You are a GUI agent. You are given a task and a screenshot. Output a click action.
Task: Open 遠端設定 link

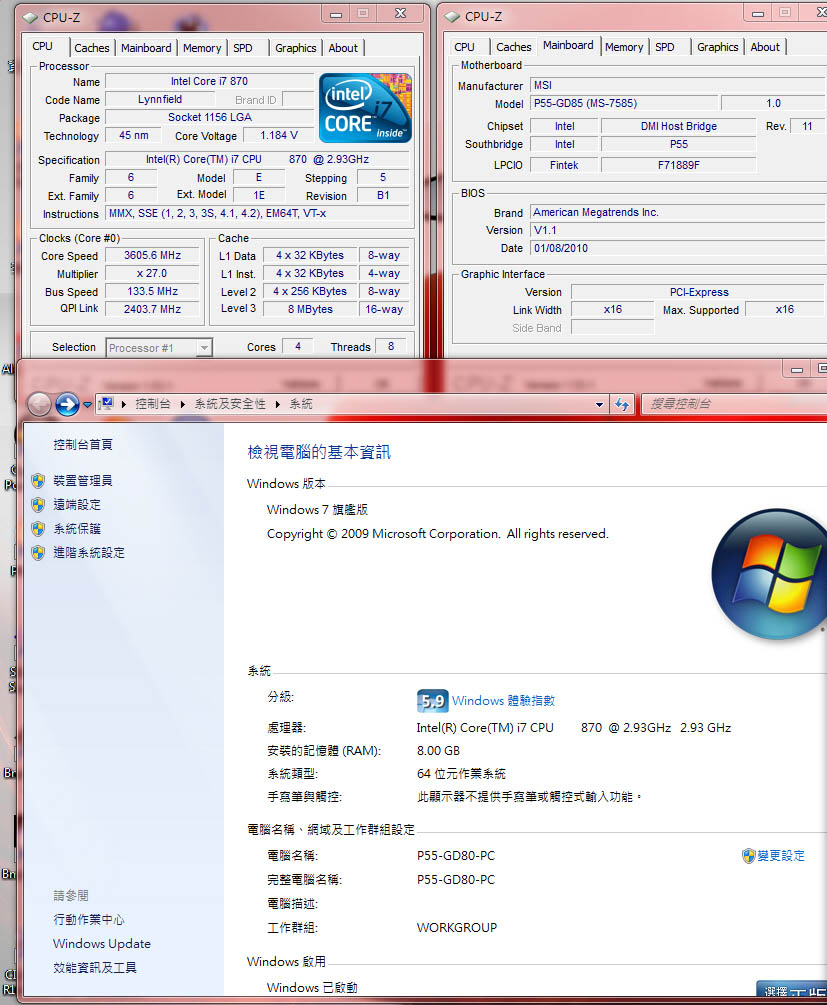[77, 505]
